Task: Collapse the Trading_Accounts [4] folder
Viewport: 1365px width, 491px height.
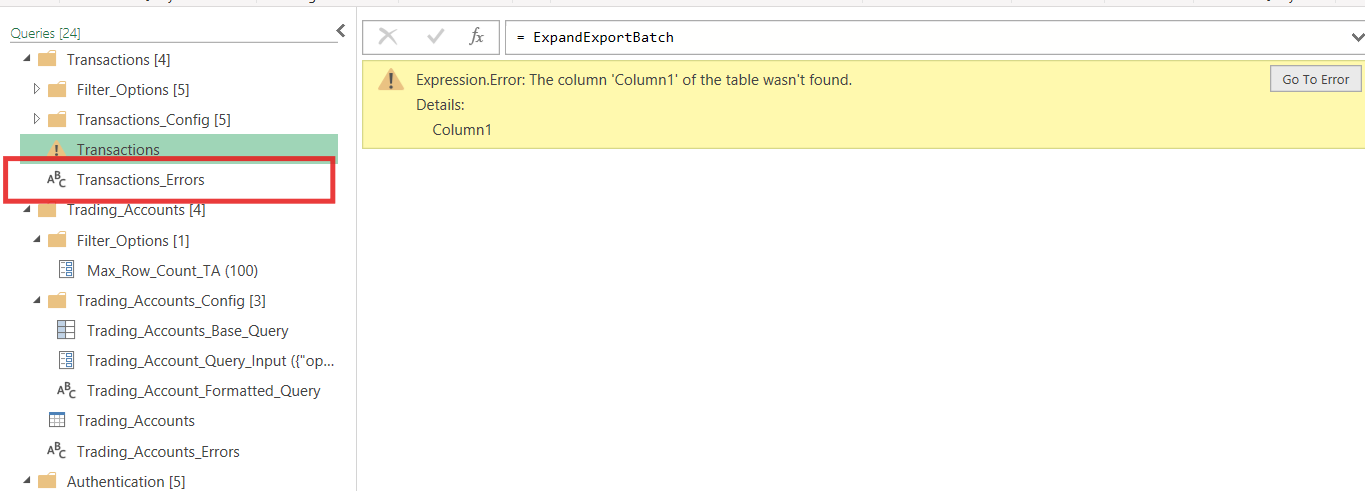Action: (x=26, y=210)
